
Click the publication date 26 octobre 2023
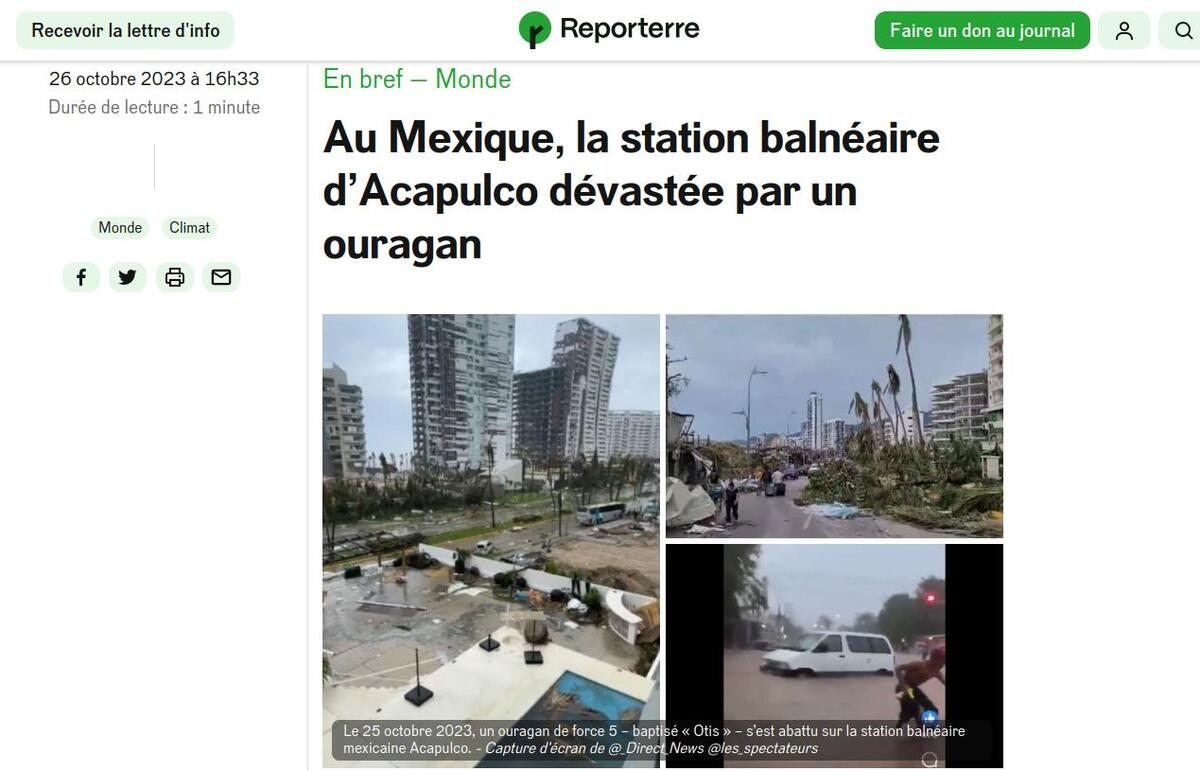pos(154,79)
